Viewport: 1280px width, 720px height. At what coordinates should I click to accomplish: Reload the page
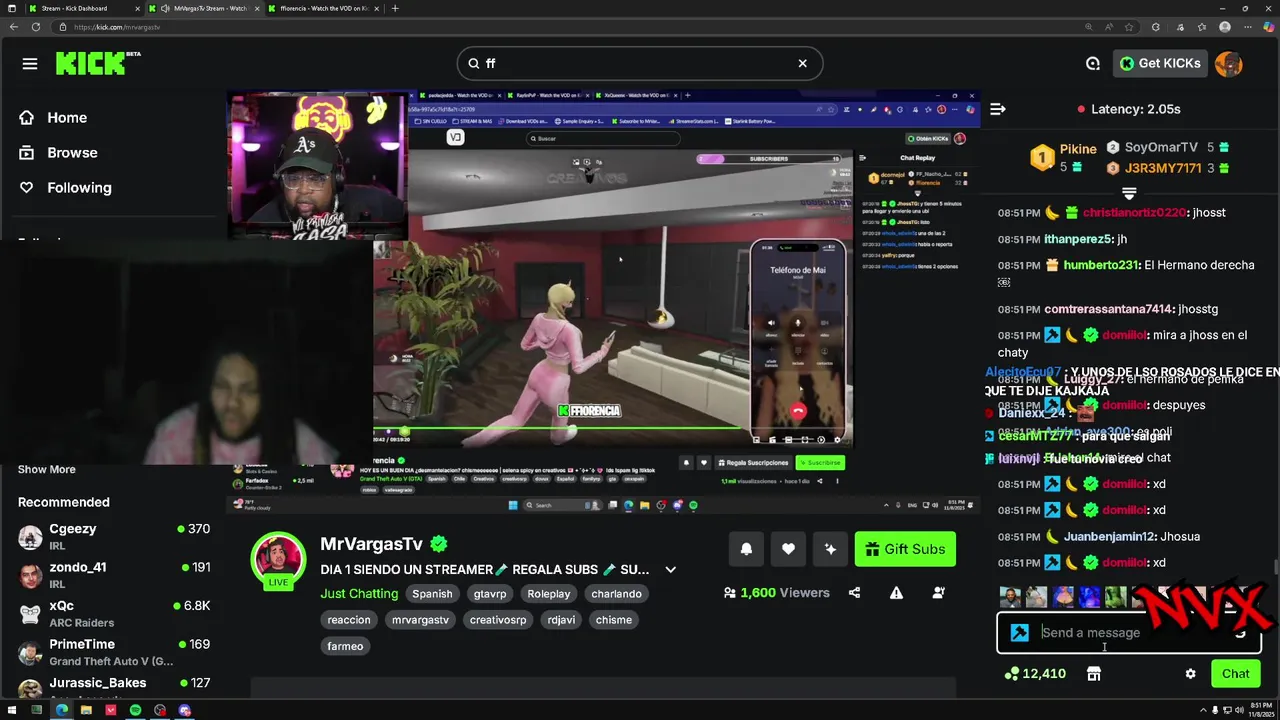click(x=36, y=27)
